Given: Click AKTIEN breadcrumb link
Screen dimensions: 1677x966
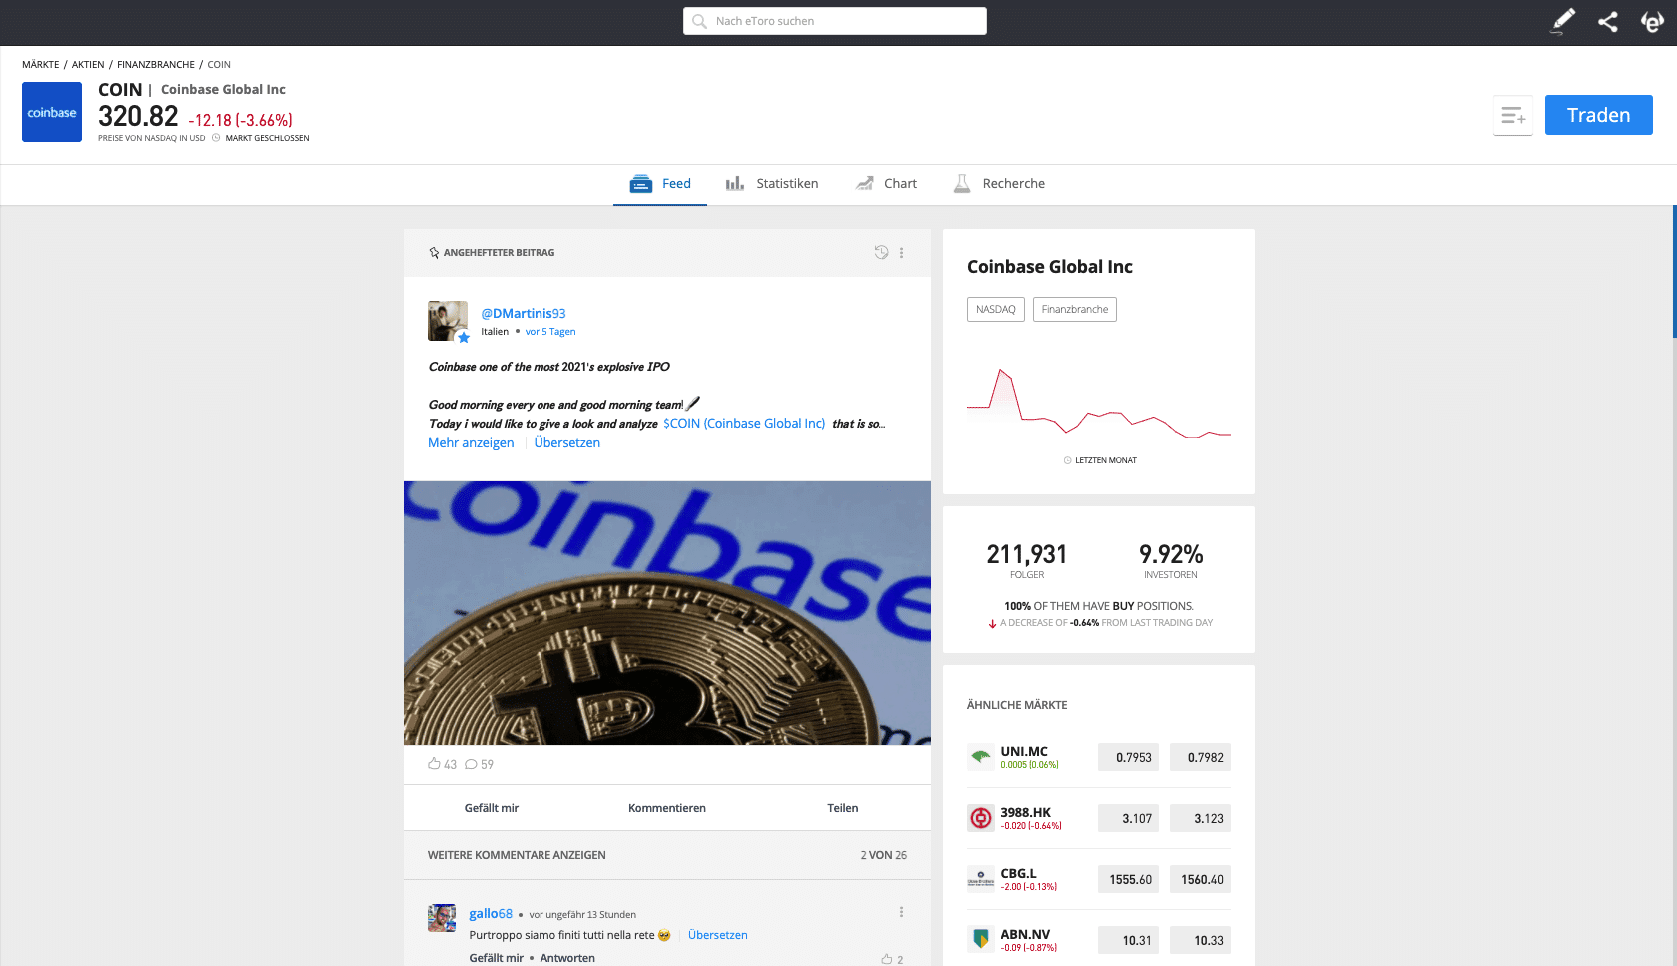Looking at the screenshot, I should click(88, 64).
